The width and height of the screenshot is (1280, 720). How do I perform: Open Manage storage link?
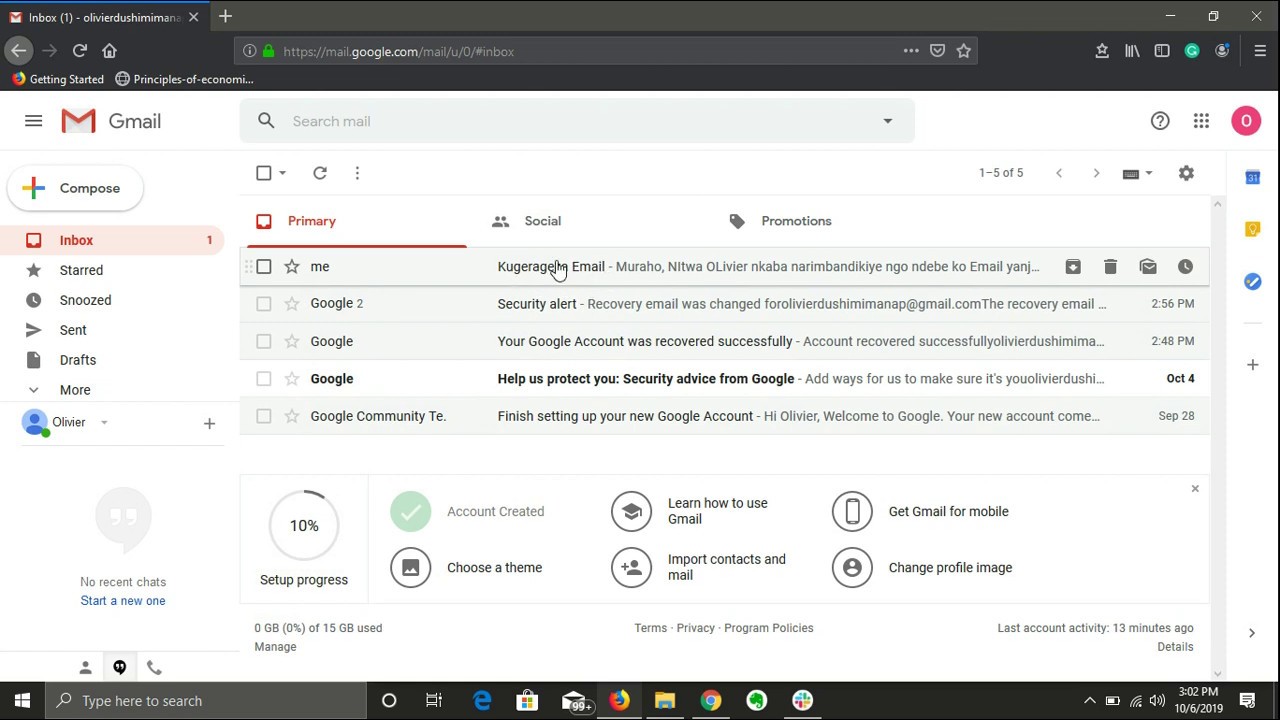[x=275, y=647]
